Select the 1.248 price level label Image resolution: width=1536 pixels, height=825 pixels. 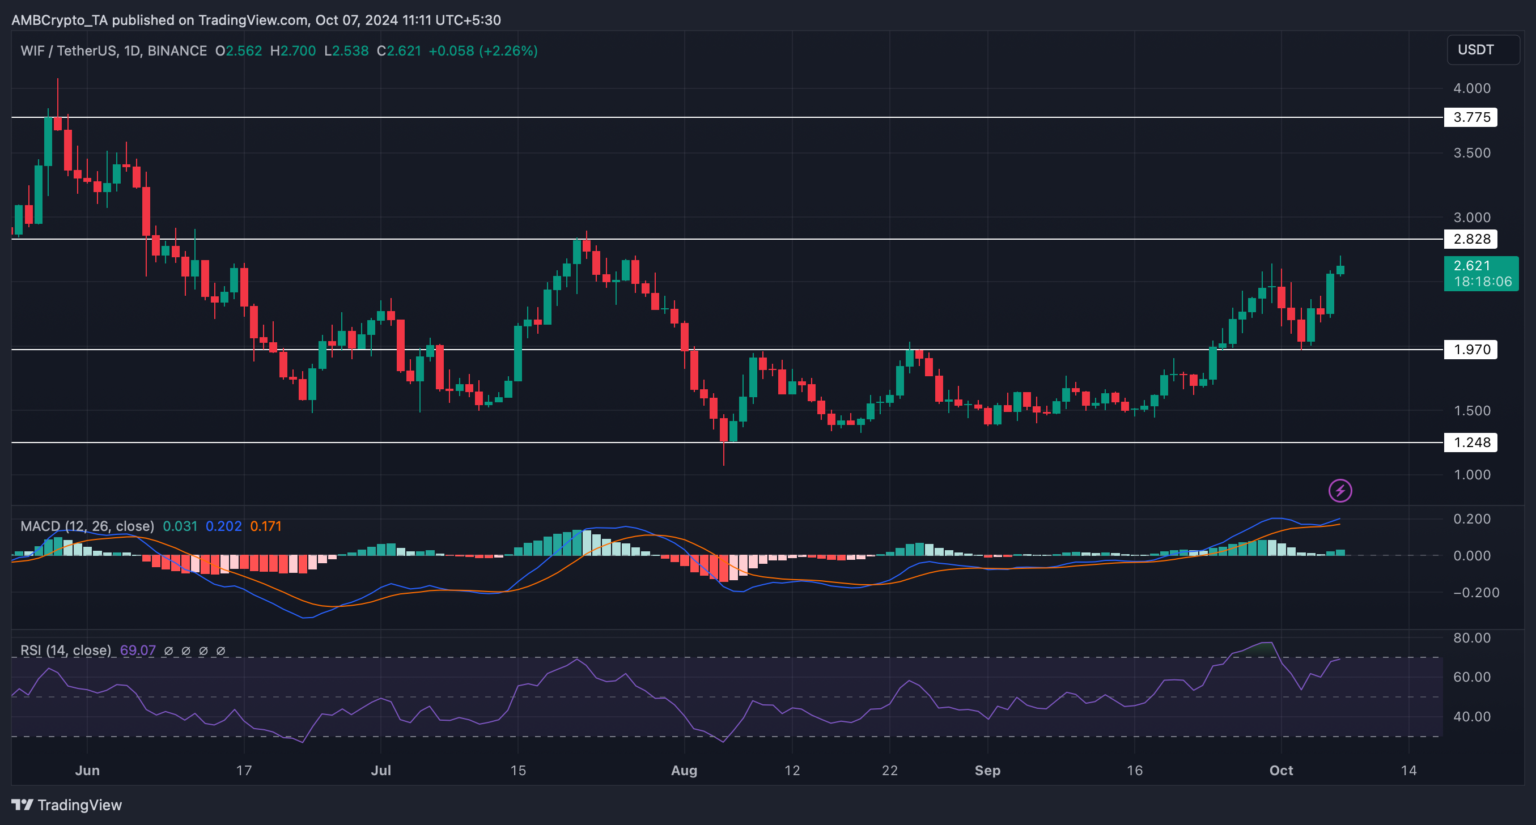(1471, 442)
